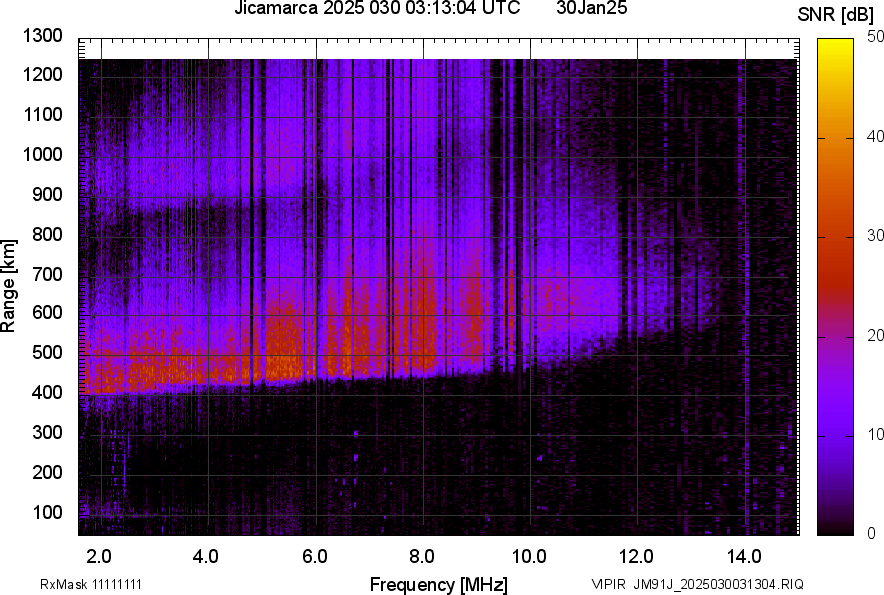The width and height of the screenshot is (884, 595).
Task: Click the colorbar tick value 10
Action: click(875, 434)
